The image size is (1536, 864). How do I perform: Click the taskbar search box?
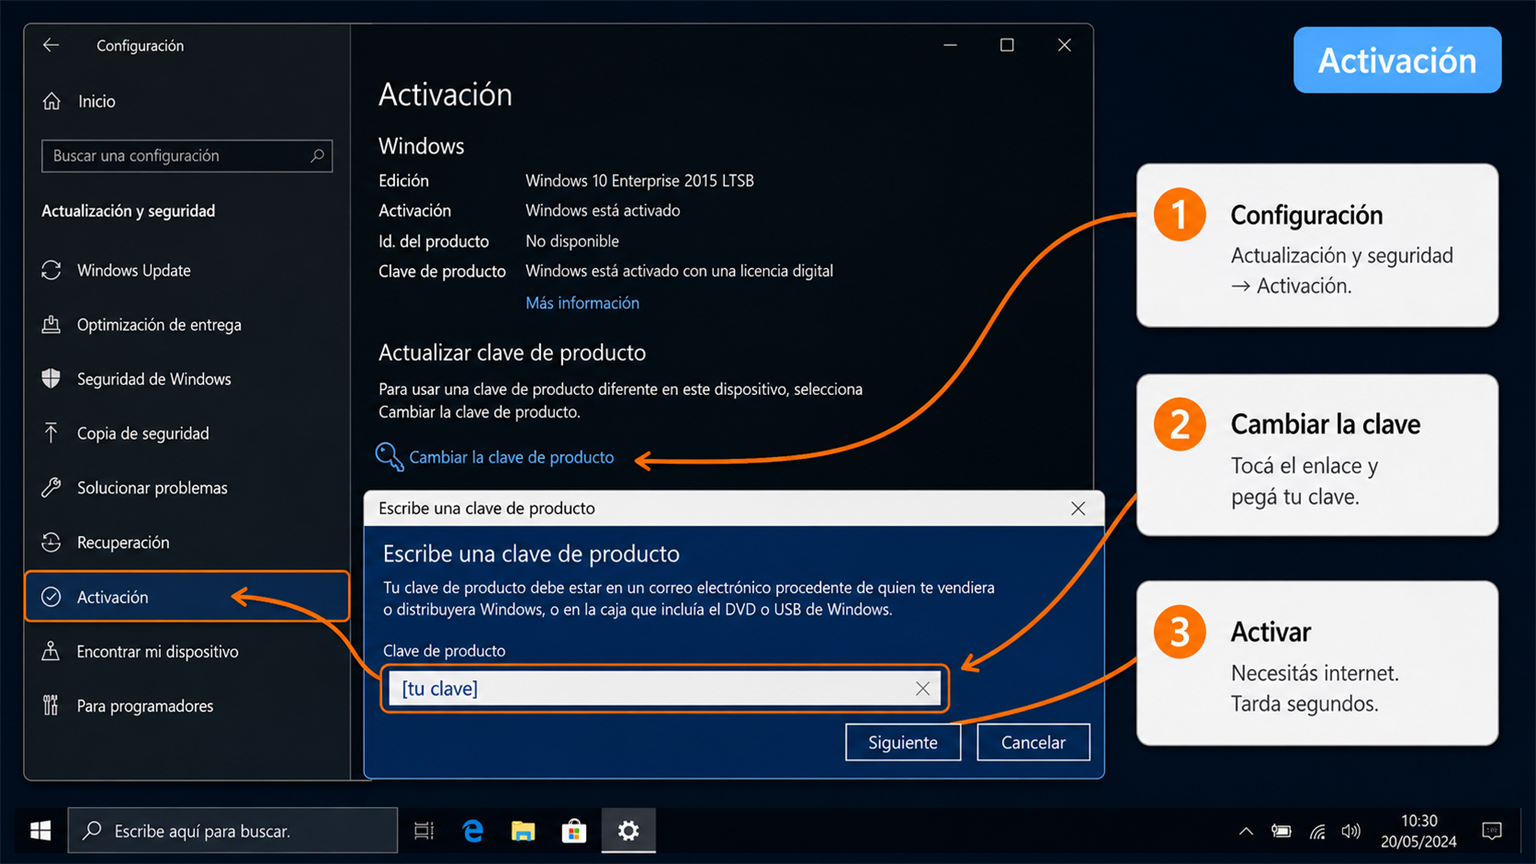(232, 831)
